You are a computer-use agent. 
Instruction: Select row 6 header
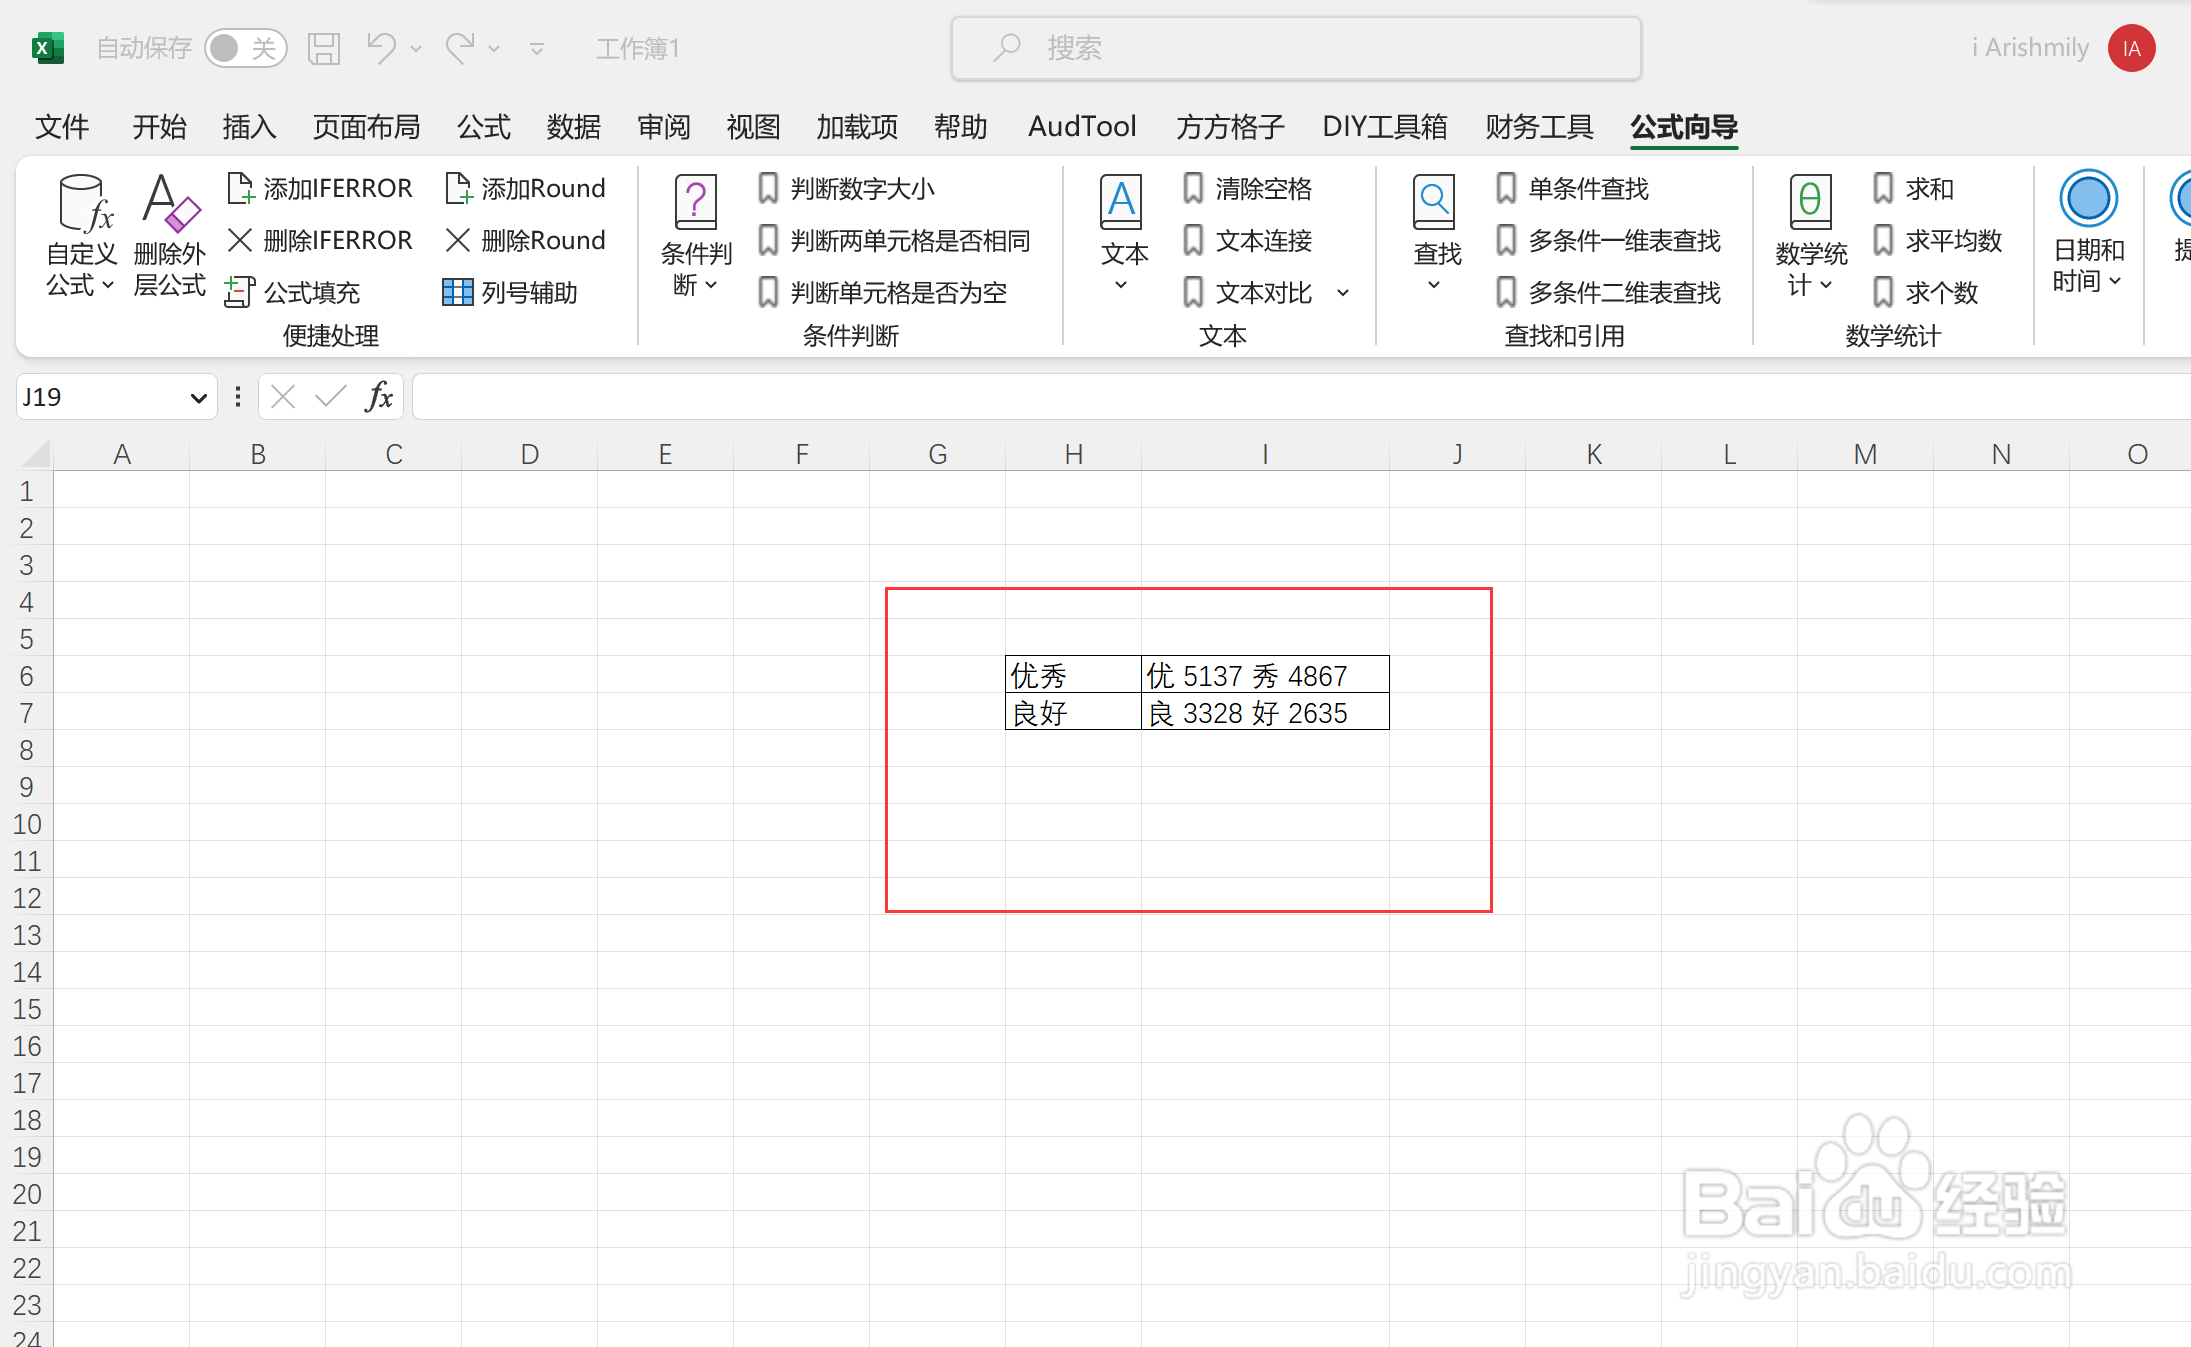[26, 676]
